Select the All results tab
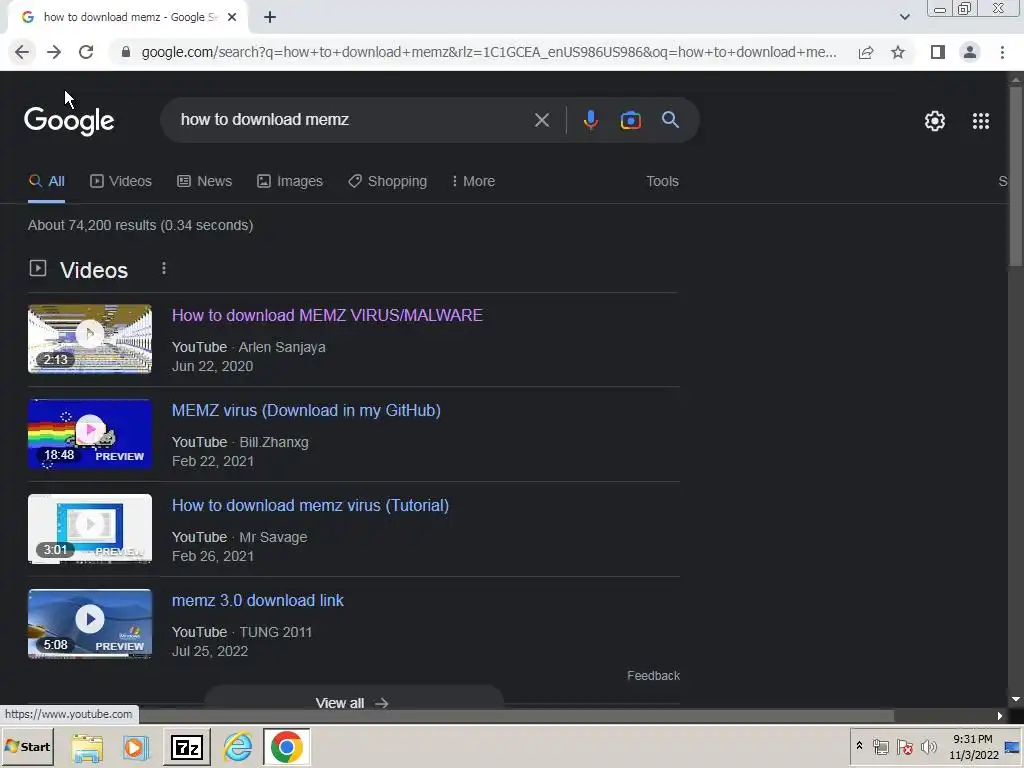The image size is (1024, 768). 46,181
